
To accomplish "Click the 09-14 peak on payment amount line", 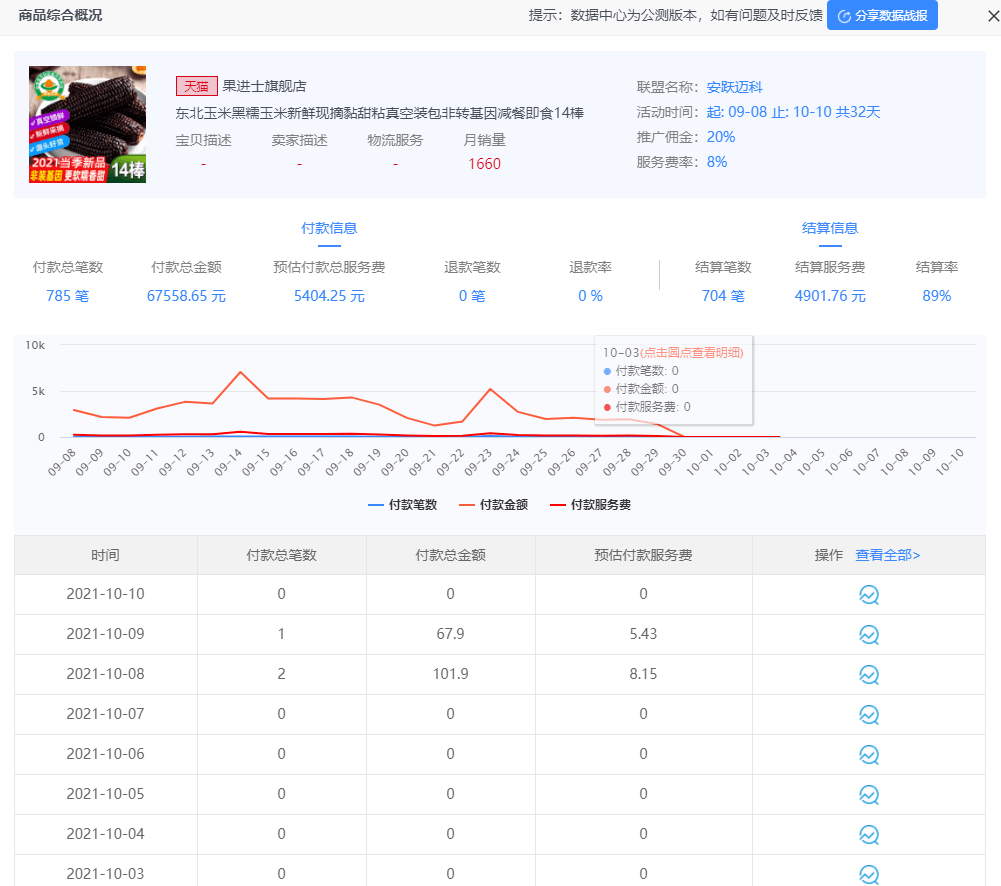I will click(240, 372).
